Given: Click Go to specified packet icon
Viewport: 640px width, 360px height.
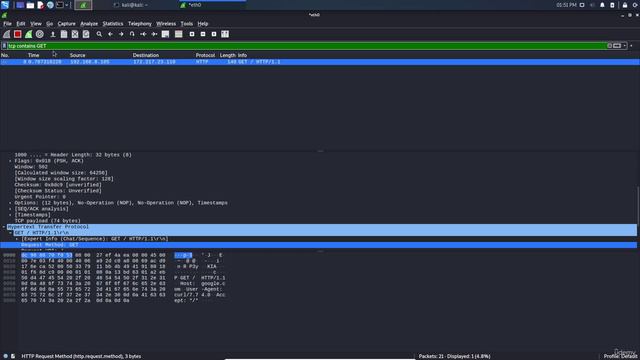Looking at the screenshot, I should point(132,34).
